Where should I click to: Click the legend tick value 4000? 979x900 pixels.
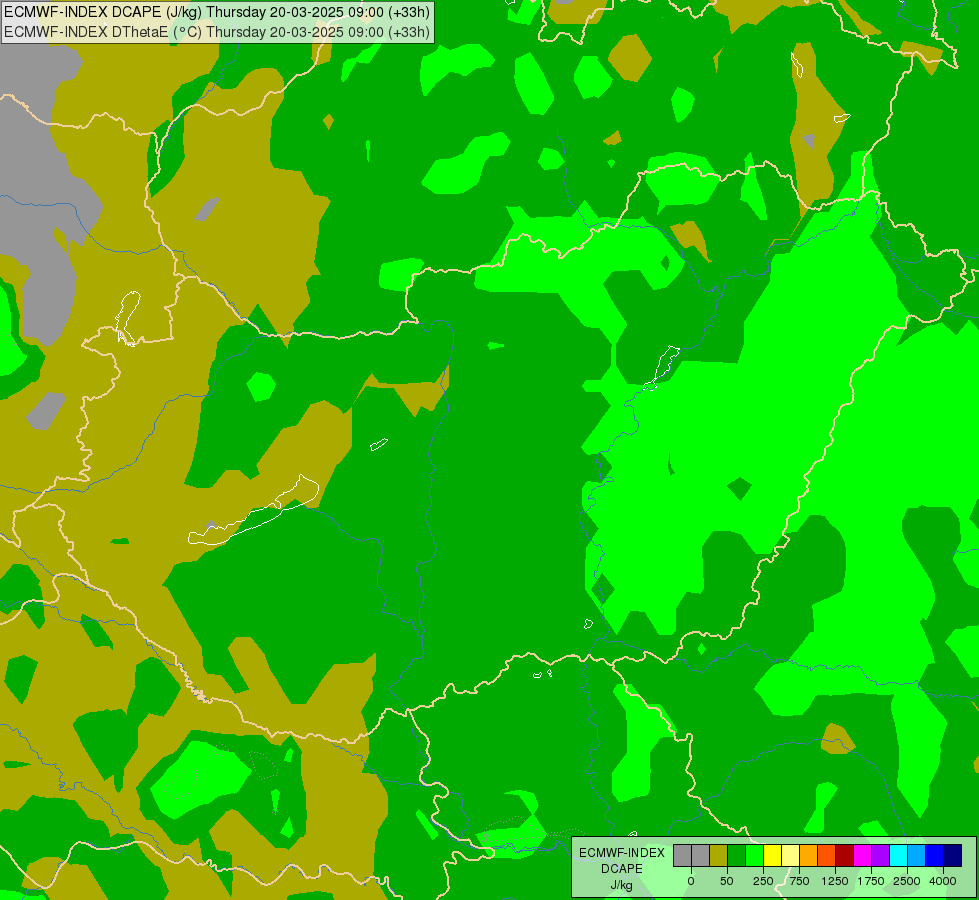943,881
